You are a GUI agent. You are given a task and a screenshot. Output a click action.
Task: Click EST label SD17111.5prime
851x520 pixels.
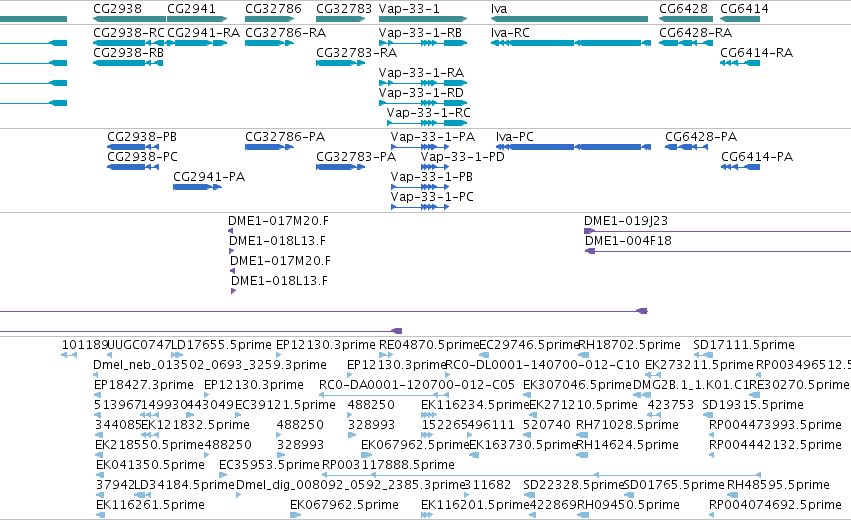tap(744, 345)
